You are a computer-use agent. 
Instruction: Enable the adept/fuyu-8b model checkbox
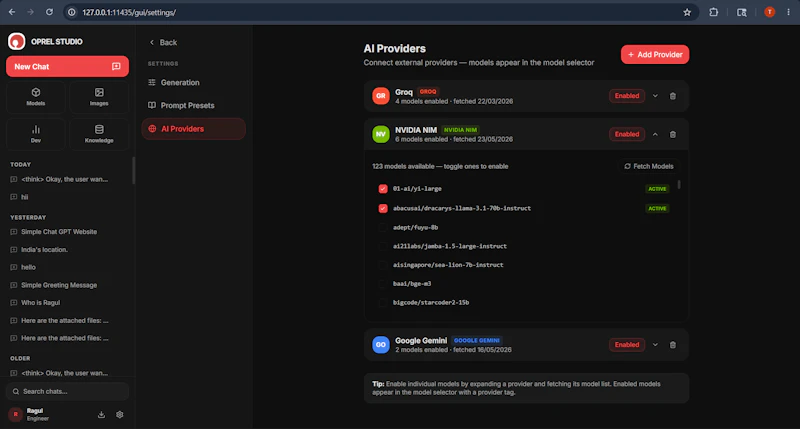[383, 228]
